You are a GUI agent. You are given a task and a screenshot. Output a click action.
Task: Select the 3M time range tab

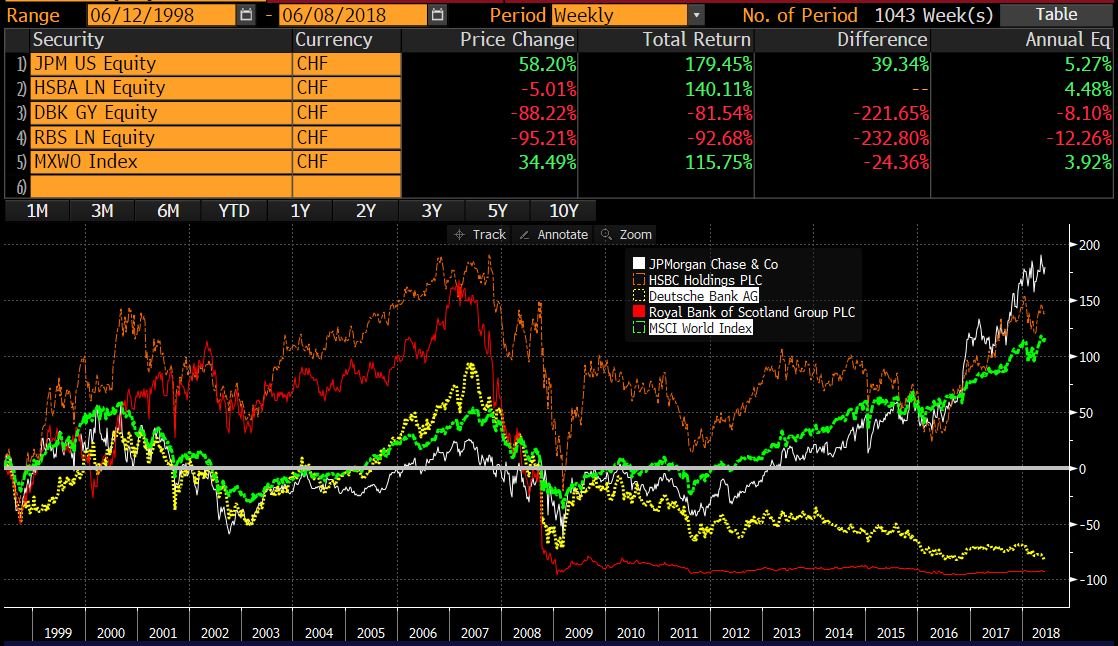tap(102, 211)
